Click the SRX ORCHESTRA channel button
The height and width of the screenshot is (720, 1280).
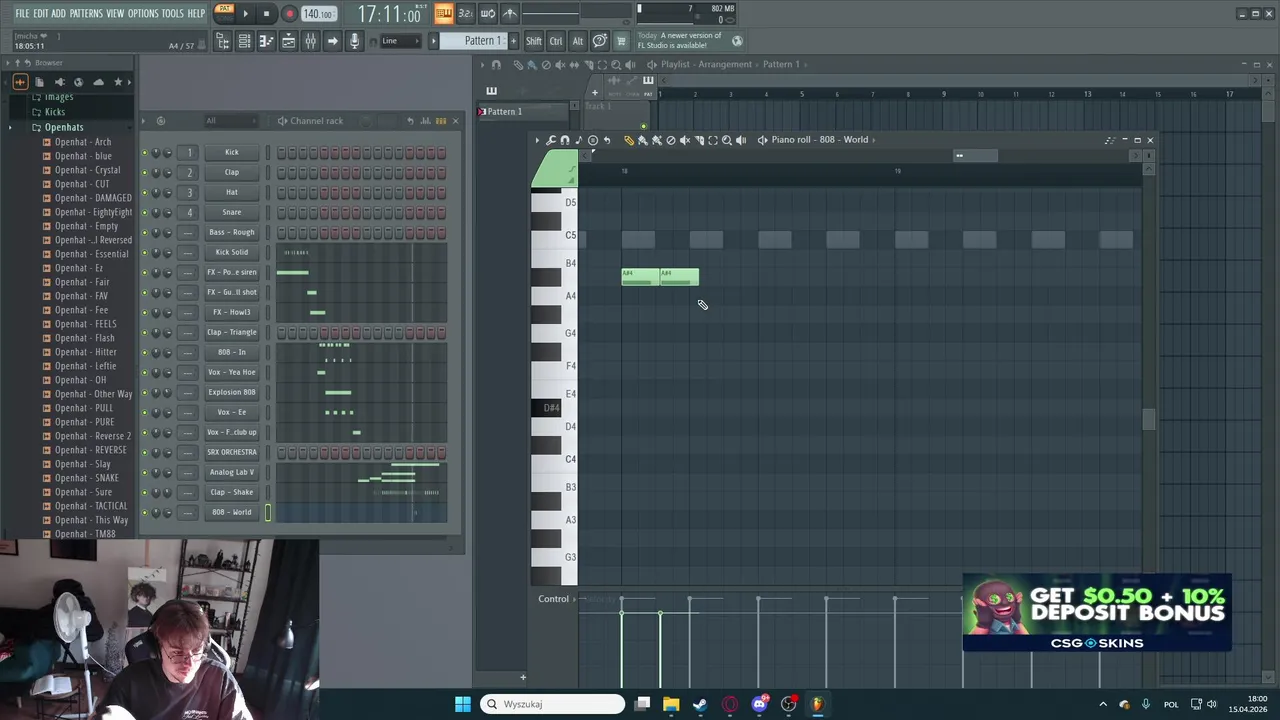(232, 452)
